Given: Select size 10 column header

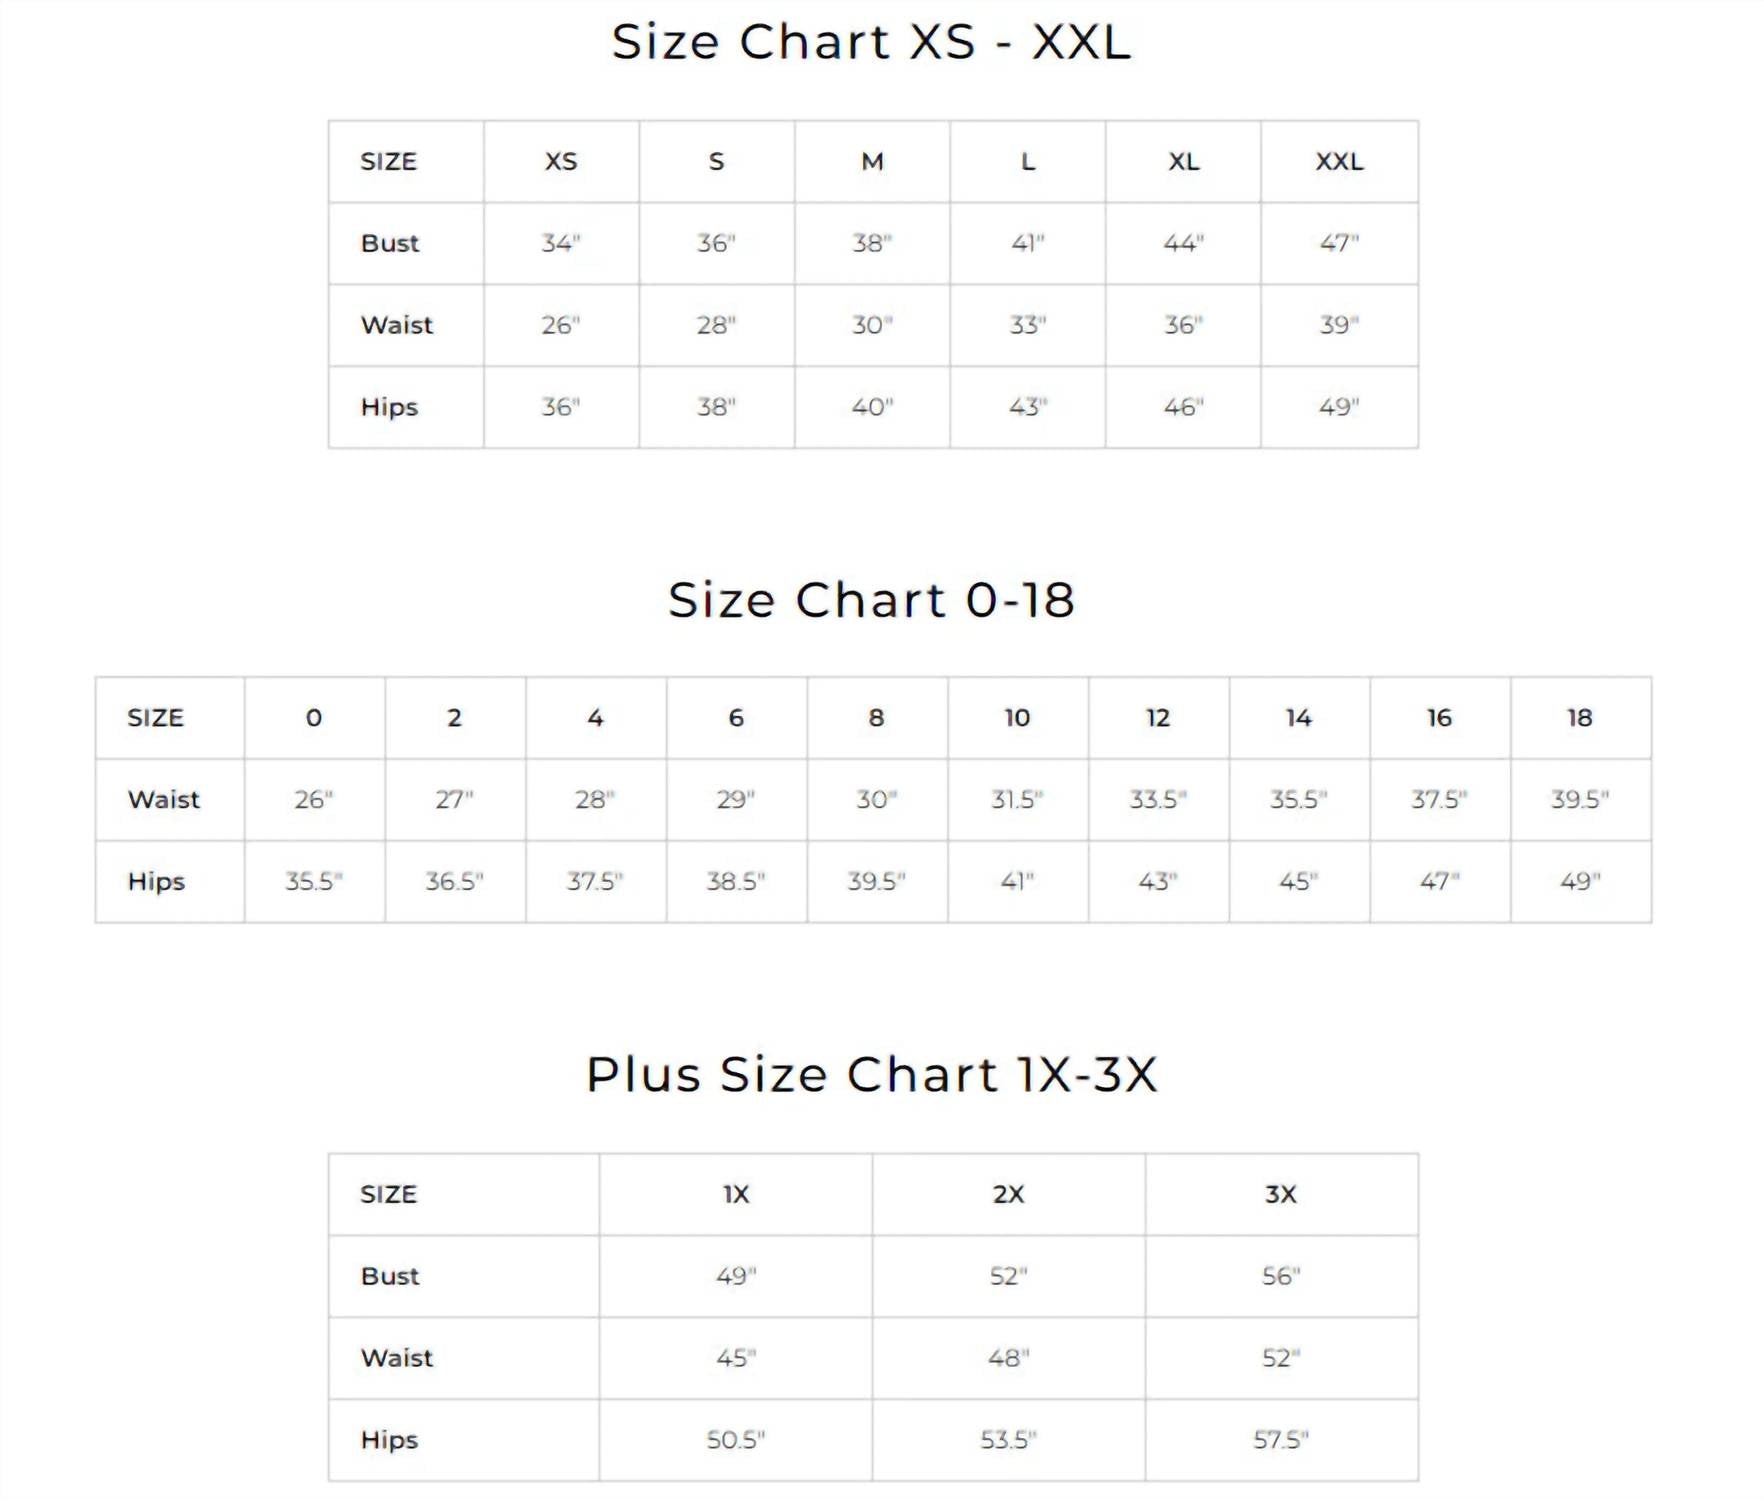Looking at the screenshot, I should tap(1017, 718).
